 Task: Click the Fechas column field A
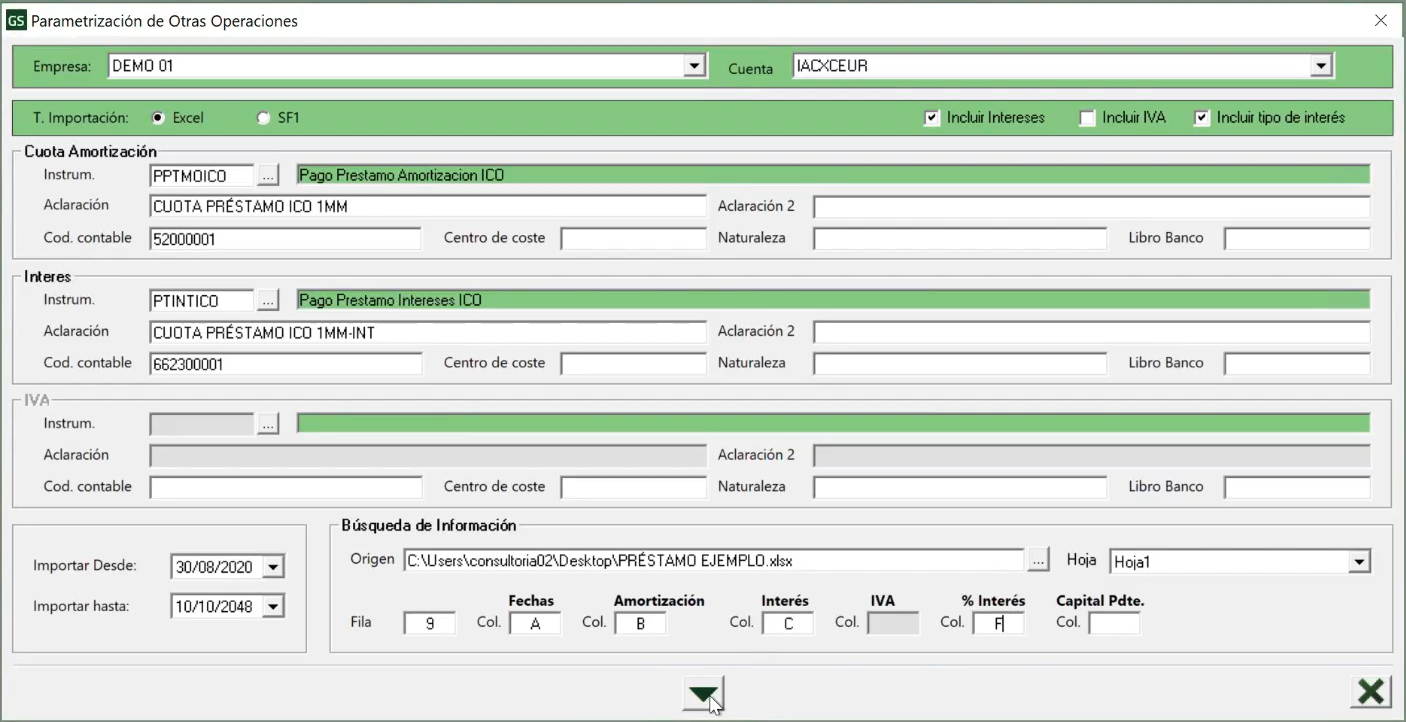pyautogui.click(x=535, y=623)
